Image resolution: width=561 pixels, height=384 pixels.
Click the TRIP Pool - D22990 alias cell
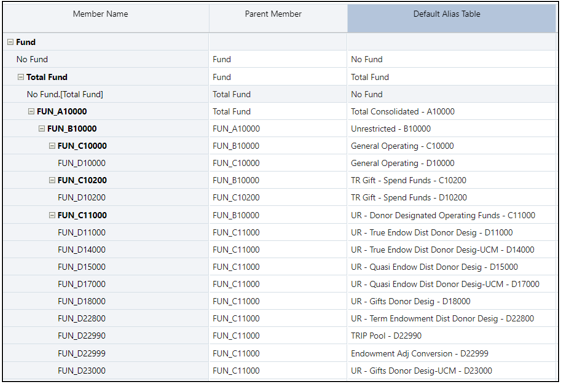pyautogui.click(x=452, y=336)
